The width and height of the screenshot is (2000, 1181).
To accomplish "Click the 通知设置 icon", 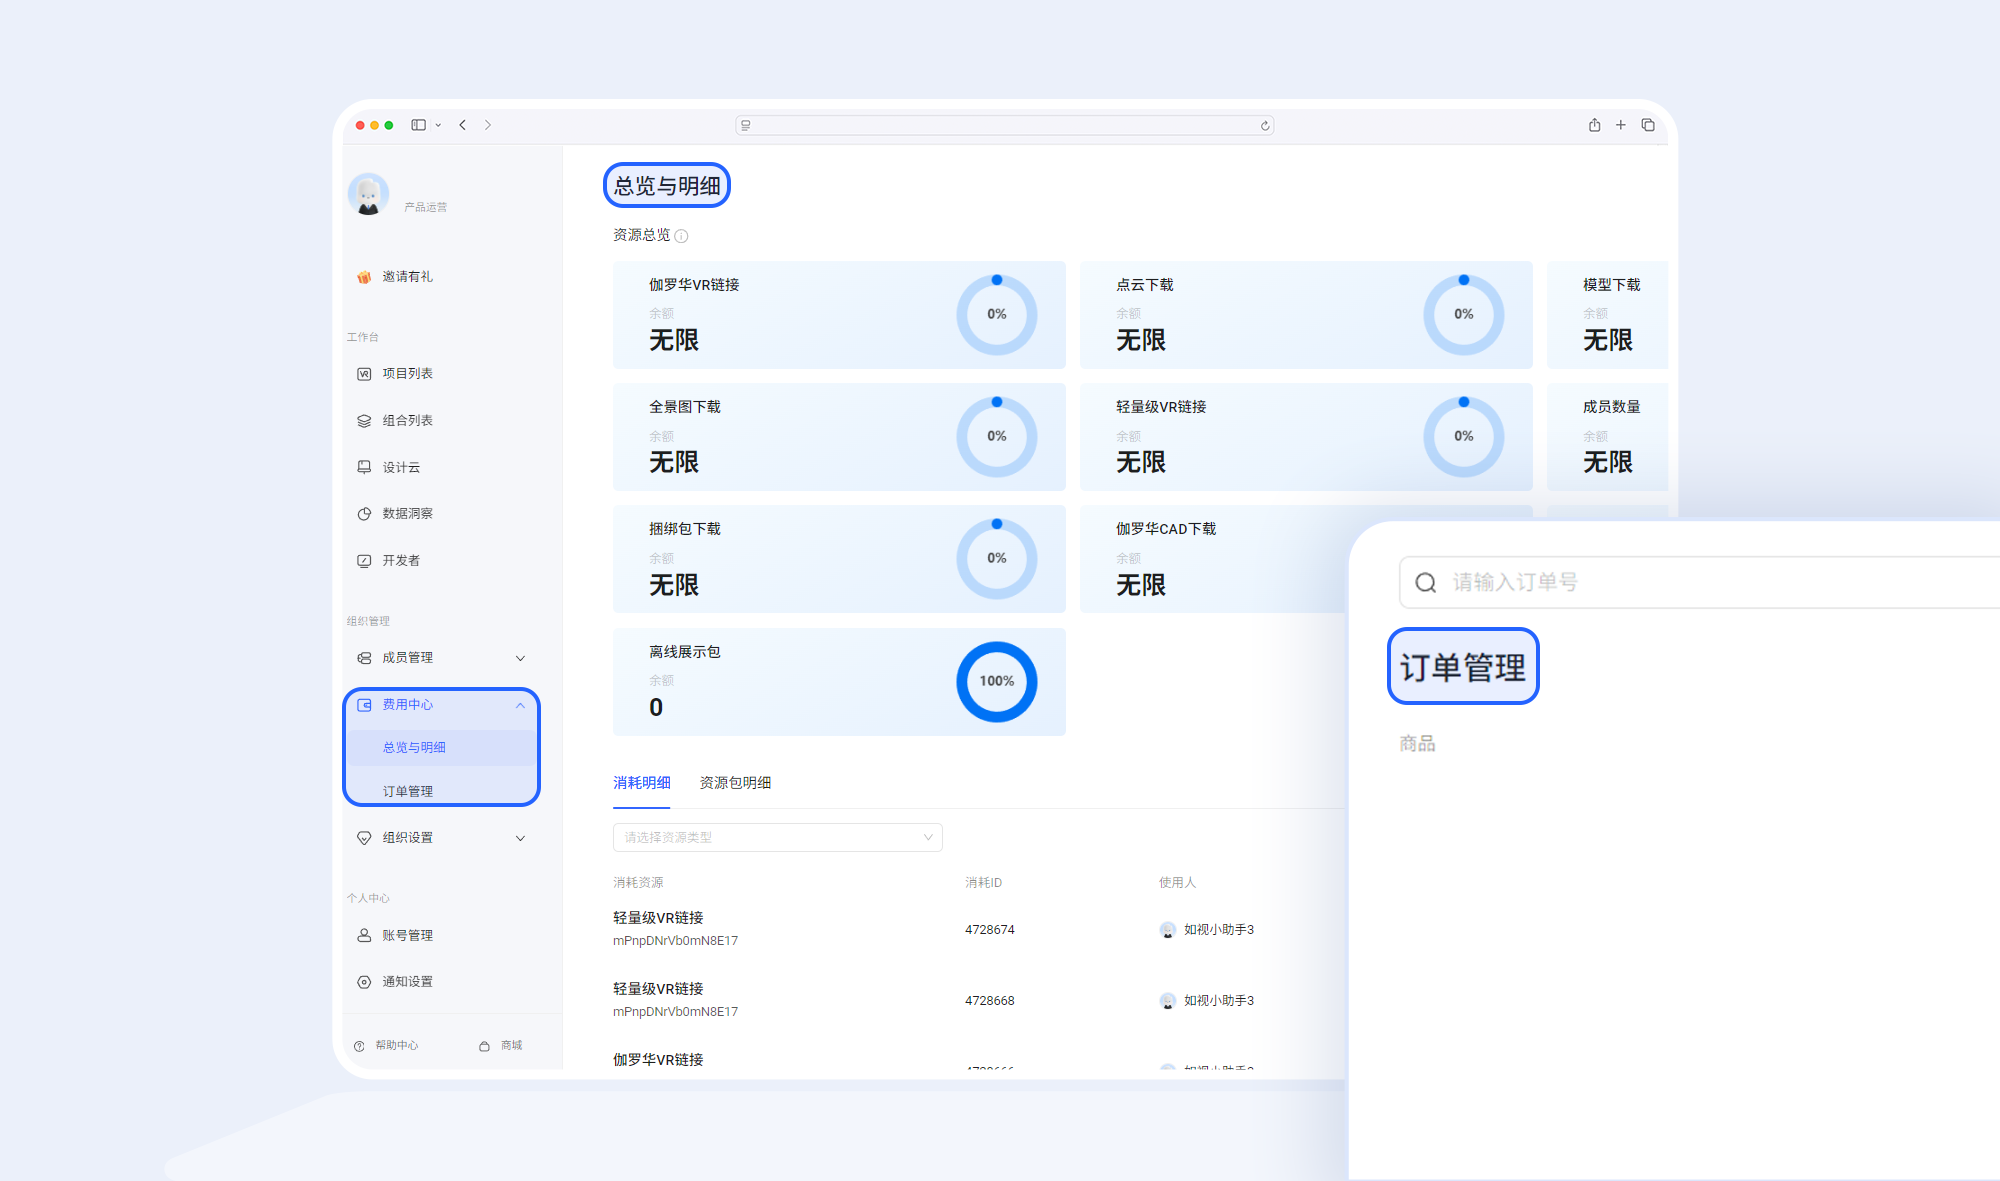I will pos(364,981).
